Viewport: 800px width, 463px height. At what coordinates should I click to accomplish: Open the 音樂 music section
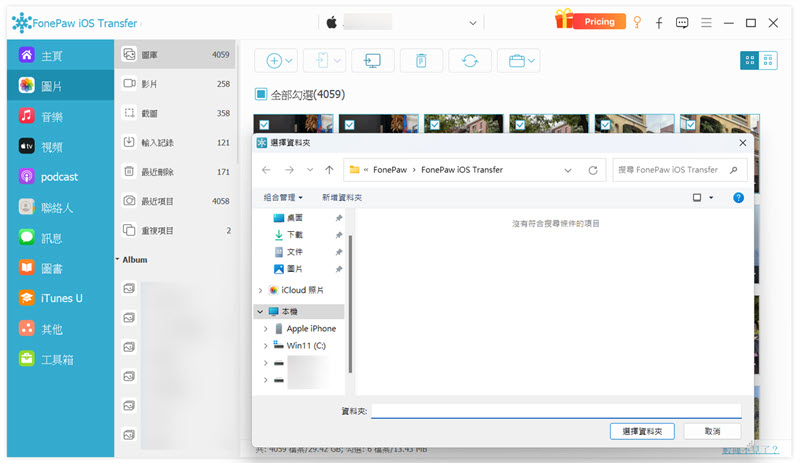click(x=60, y=116)
